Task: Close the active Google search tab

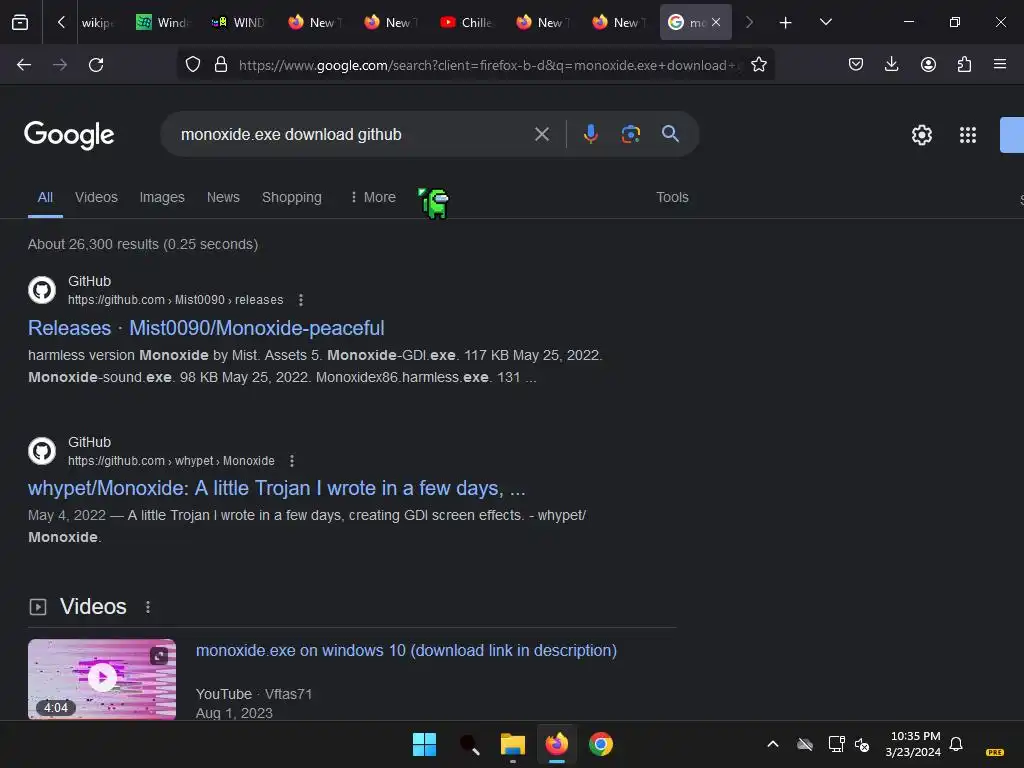Action: pos(716,22)
